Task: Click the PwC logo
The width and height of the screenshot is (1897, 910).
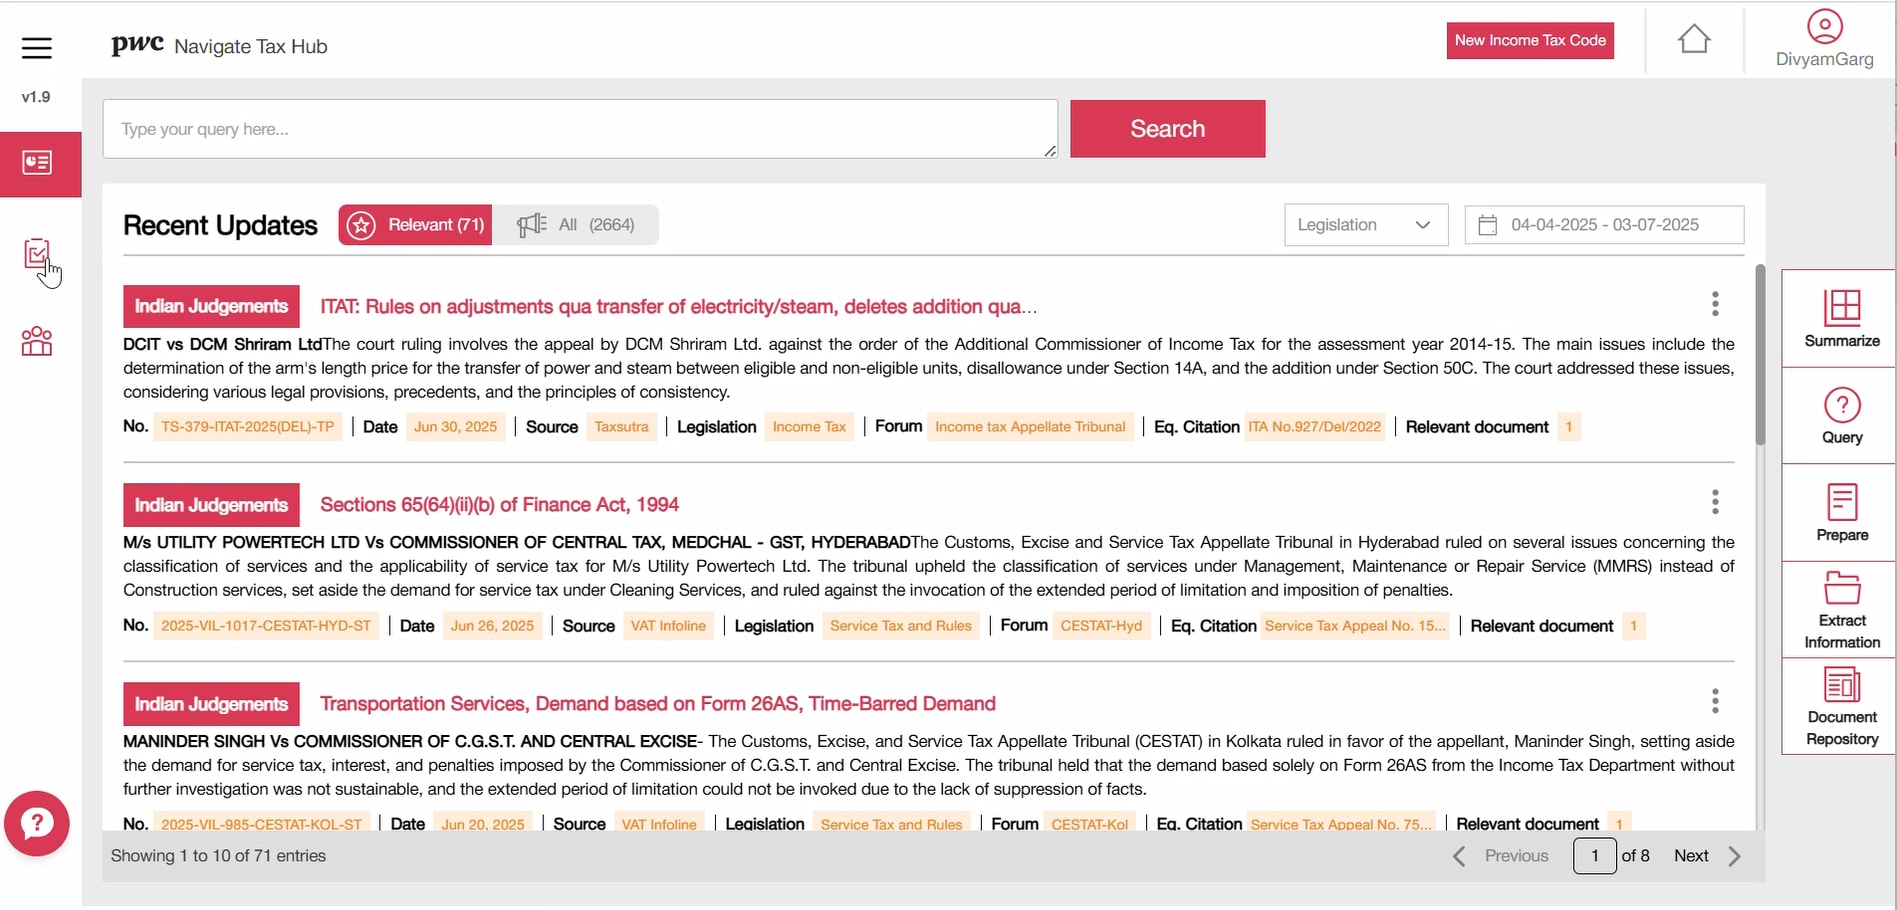Action: pos(137,44)
